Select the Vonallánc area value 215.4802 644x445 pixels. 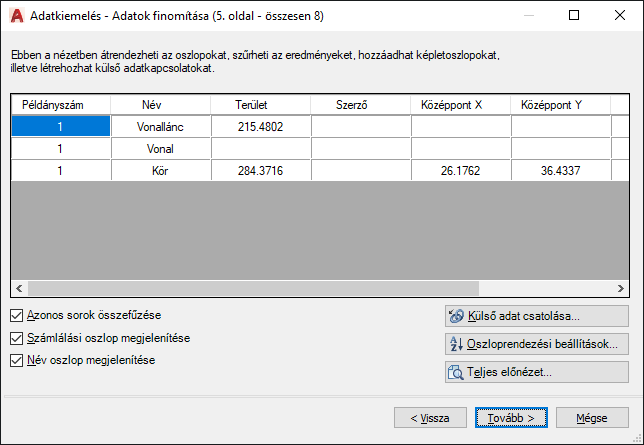261,127
